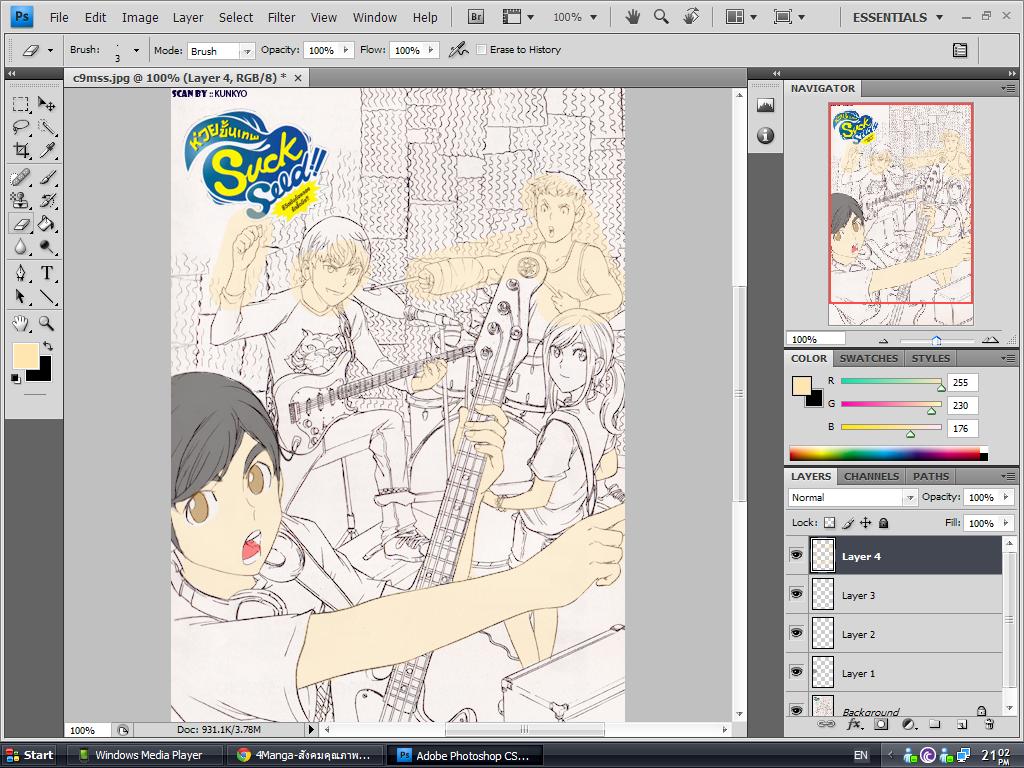1024x768 pixels.
Task: Hide Layer 1 visibility eye
Action: (796, 671)
